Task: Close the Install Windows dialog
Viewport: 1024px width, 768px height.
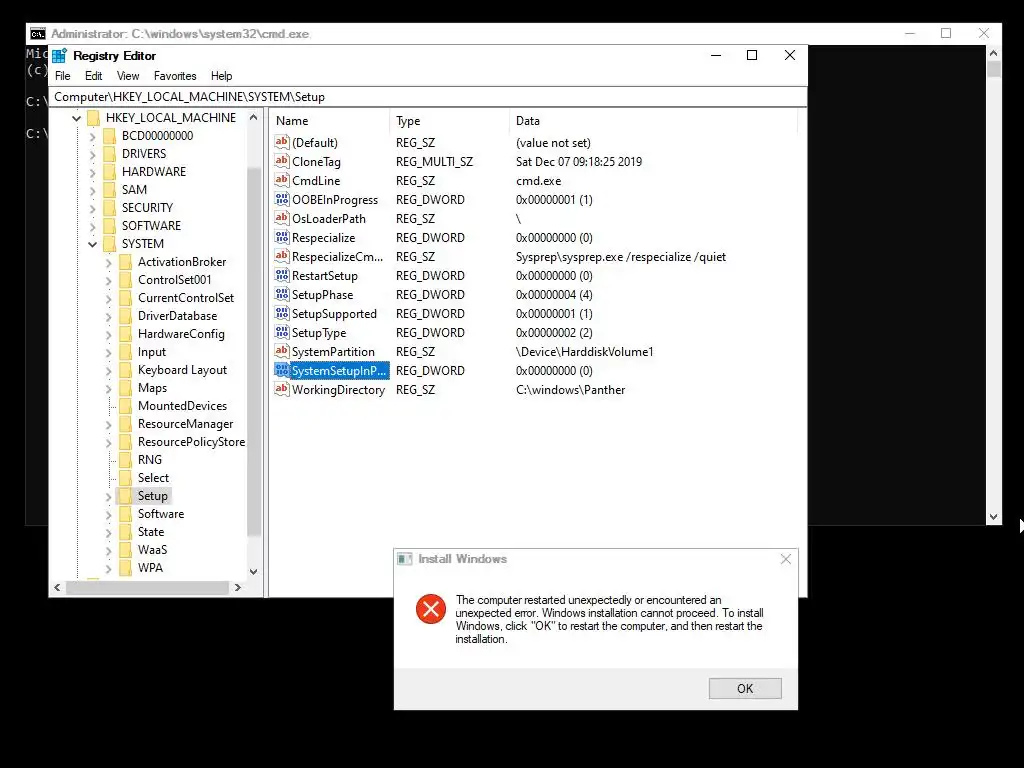Action: 786,559
